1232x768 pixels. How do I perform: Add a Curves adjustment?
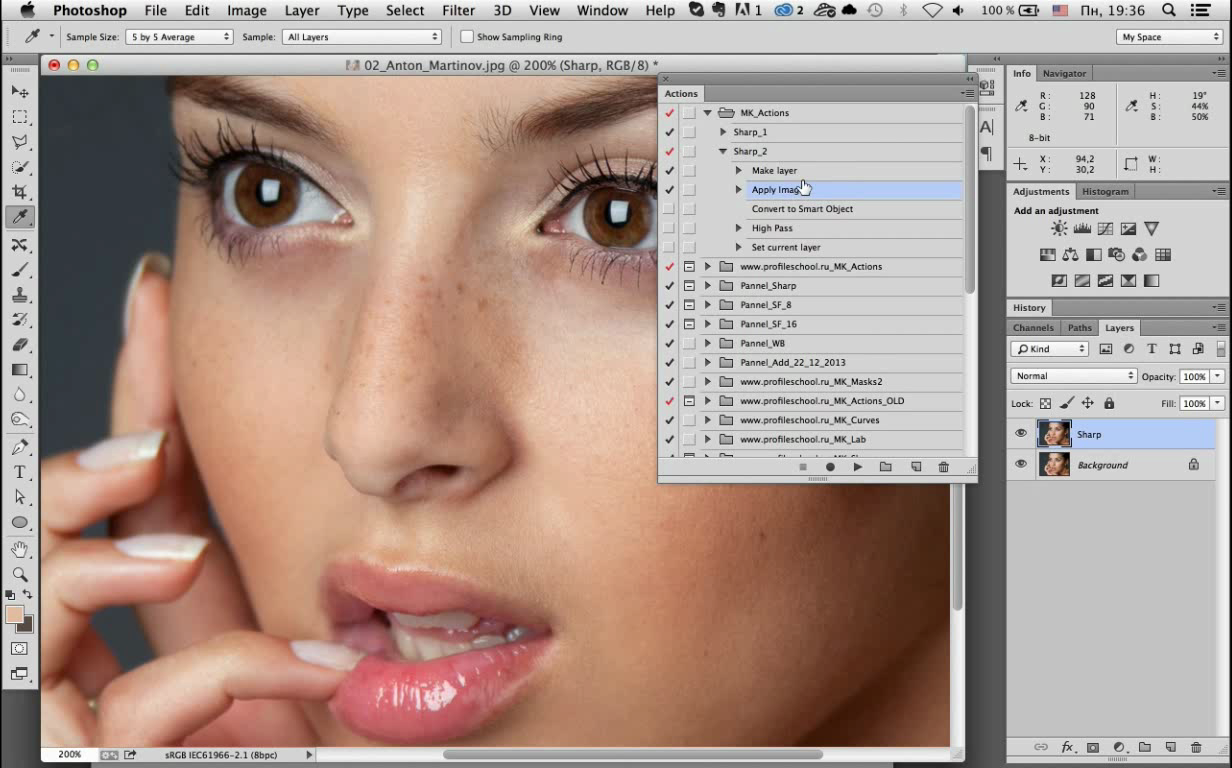tap(1105, 229)
